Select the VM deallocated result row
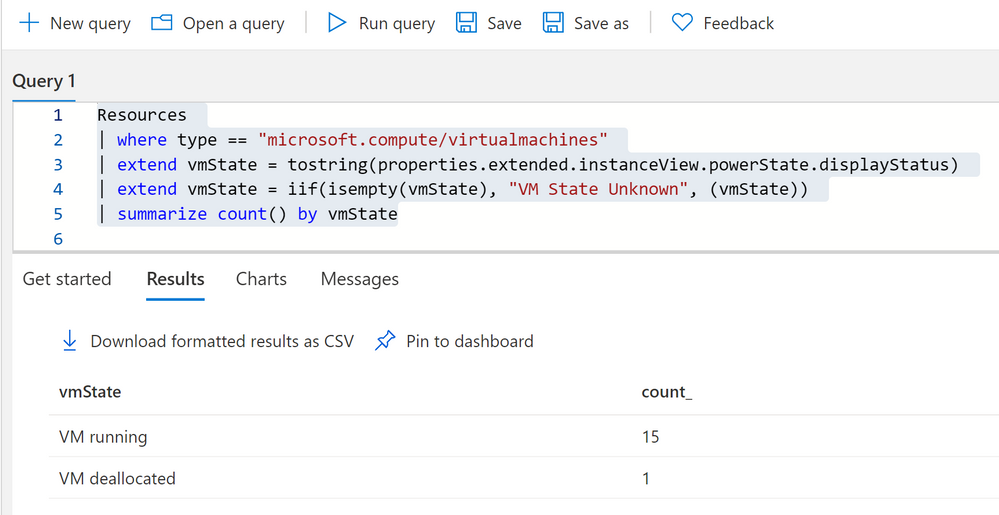This screenshot has height=515, width=999. tap(524, 478)
